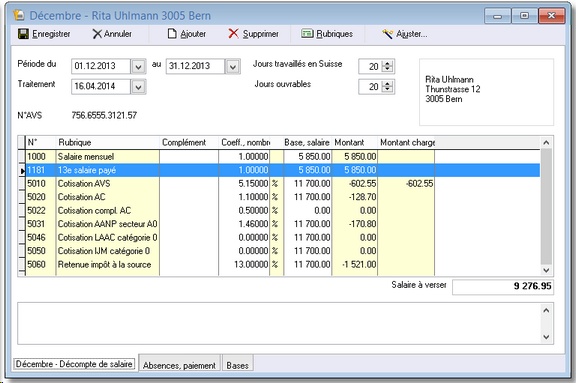Viewport: 576px width, 383px height.
Task: Click the Jours travaillés en Suisse spinner arrows
Action: (x=388, y=66)
